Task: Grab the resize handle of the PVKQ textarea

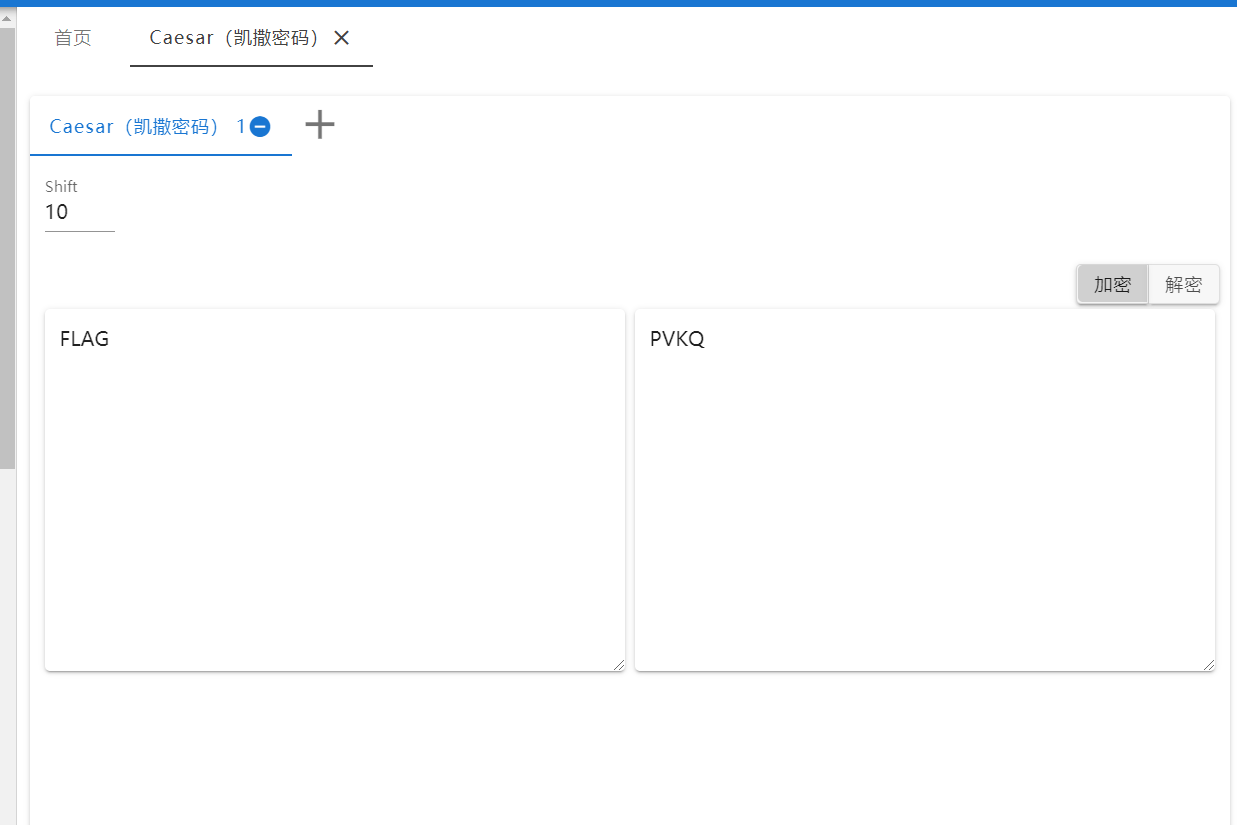Action: 1209,665
